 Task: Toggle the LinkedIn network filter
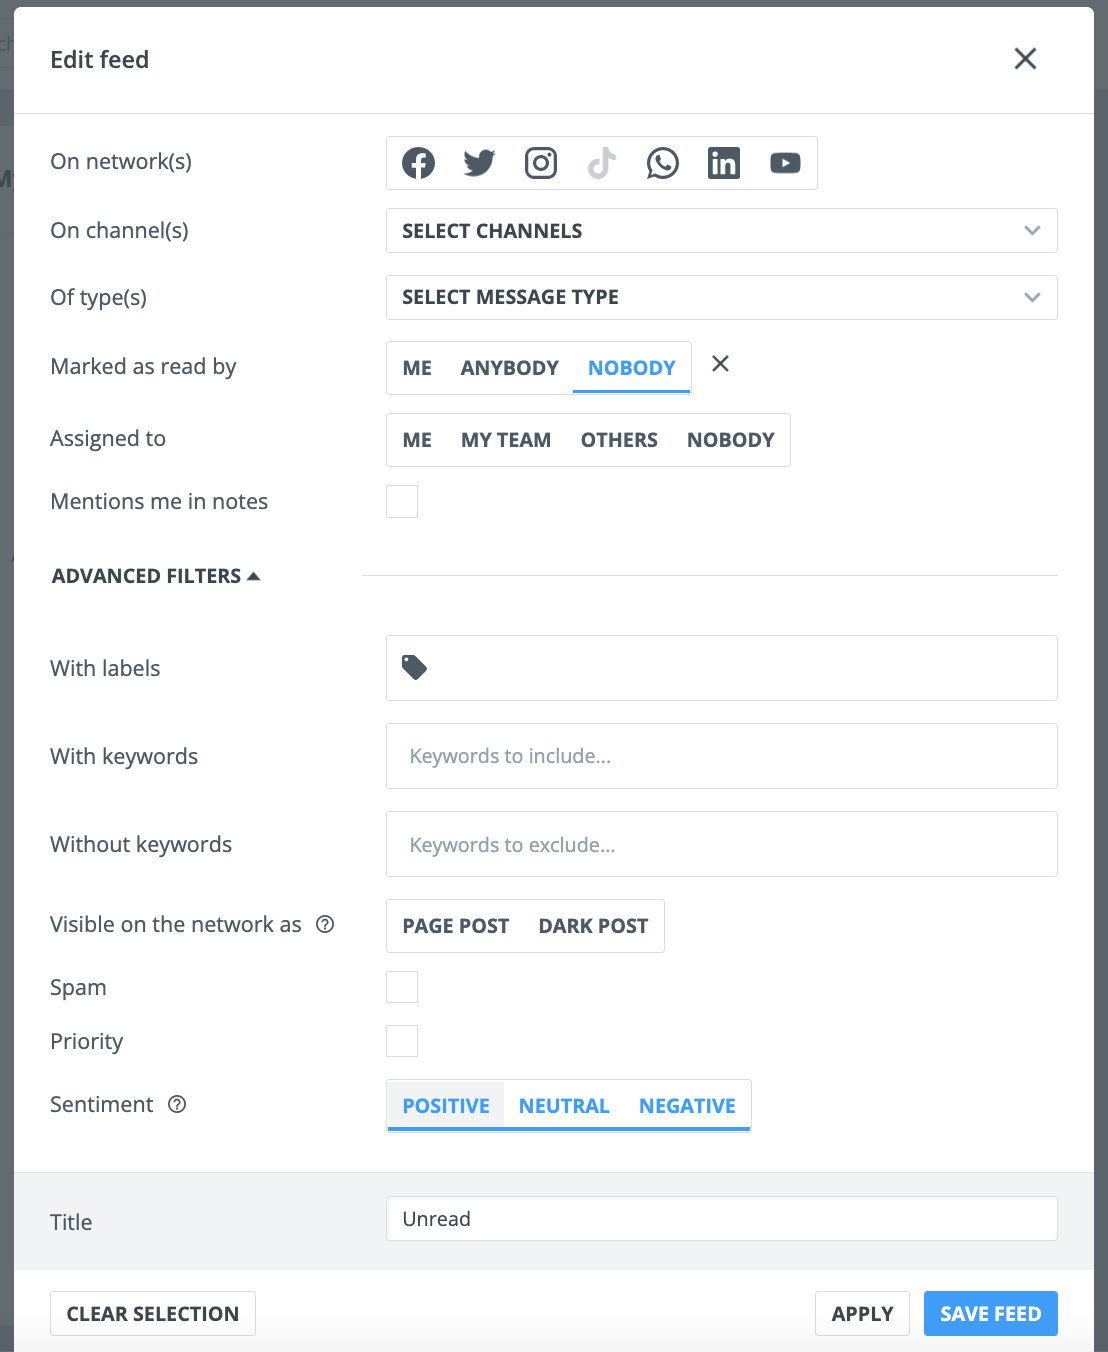pyautogui.click(x=724, y=163)
